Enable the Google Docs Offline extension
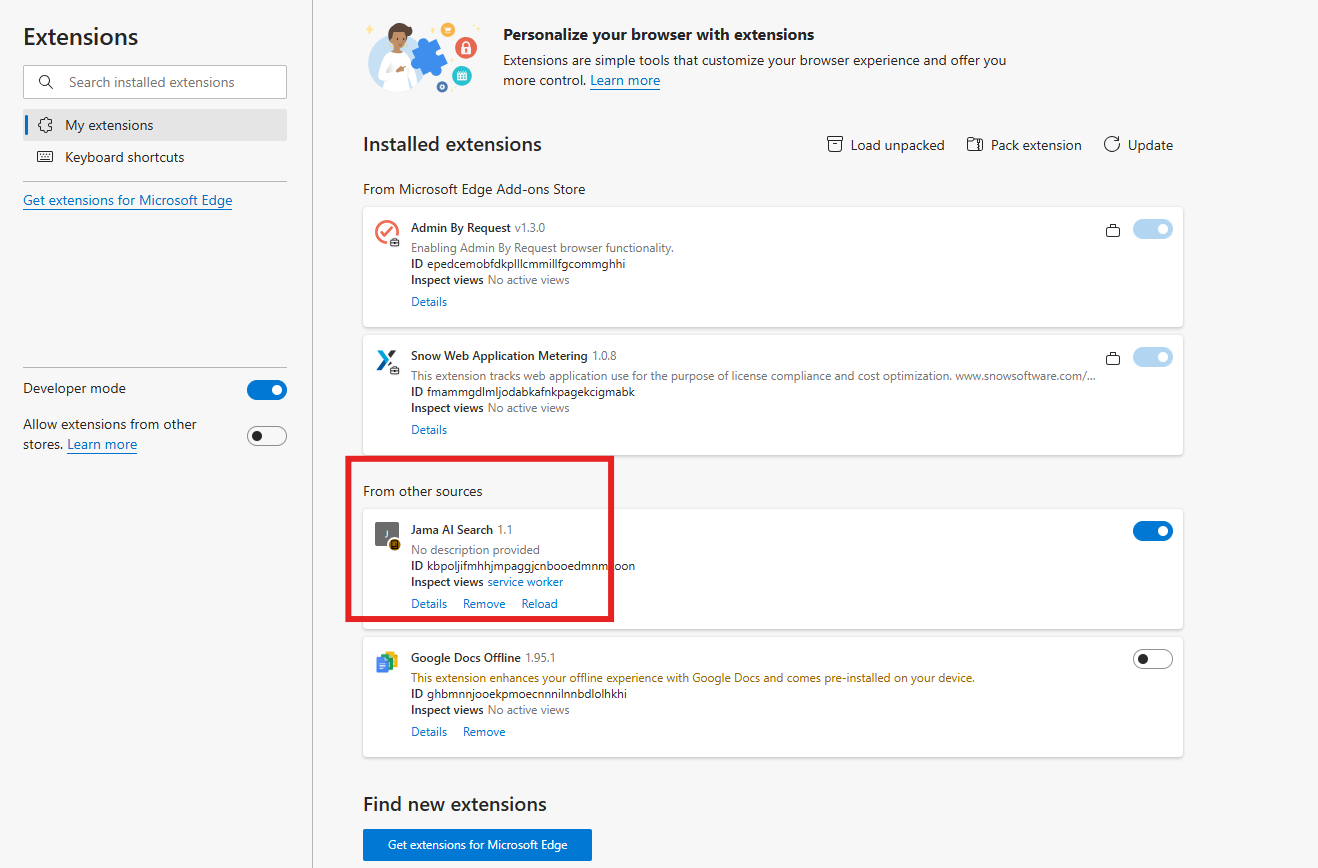Screen dimensions: 1318x868 [x=1153, y=659]
